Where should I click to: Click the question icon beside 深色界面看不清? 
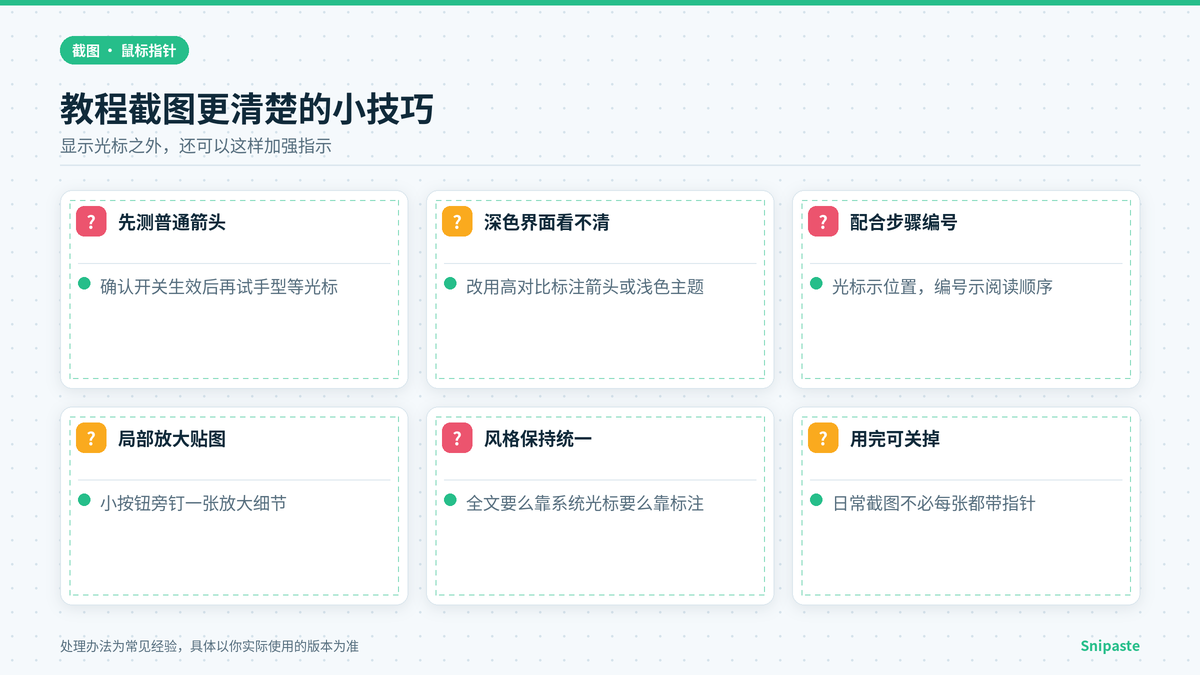coord(457,222)
